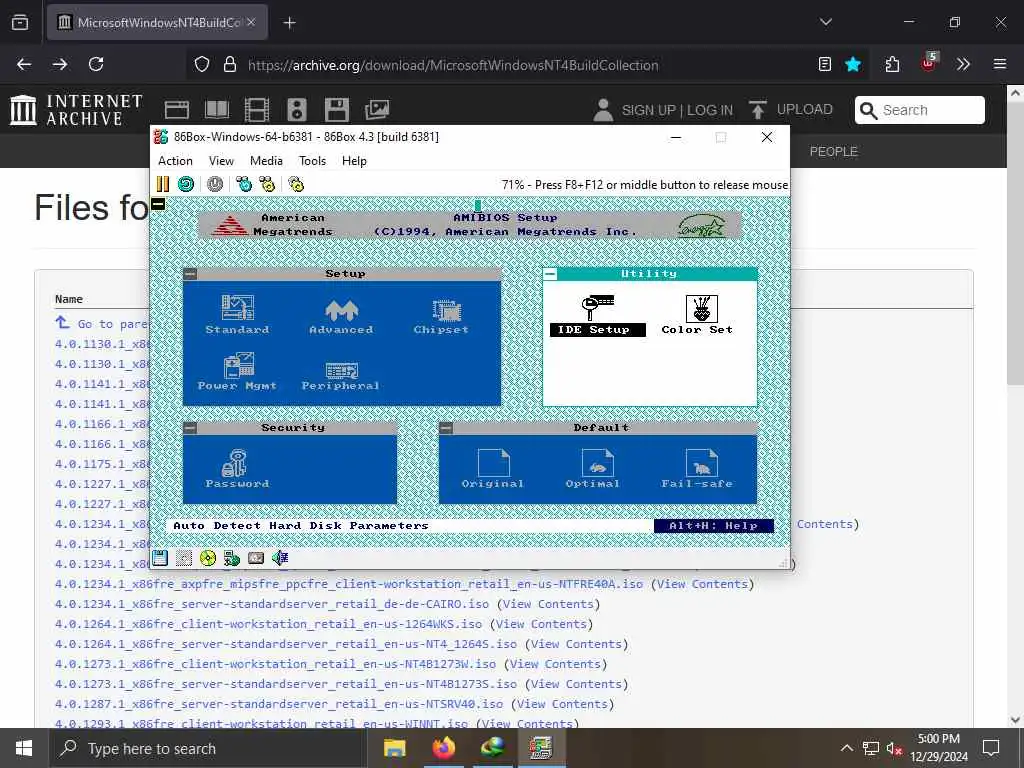Screen dimensions: 1024x768
Task: List all tabs dropdown in Firefox
Action: pos(825,22)
